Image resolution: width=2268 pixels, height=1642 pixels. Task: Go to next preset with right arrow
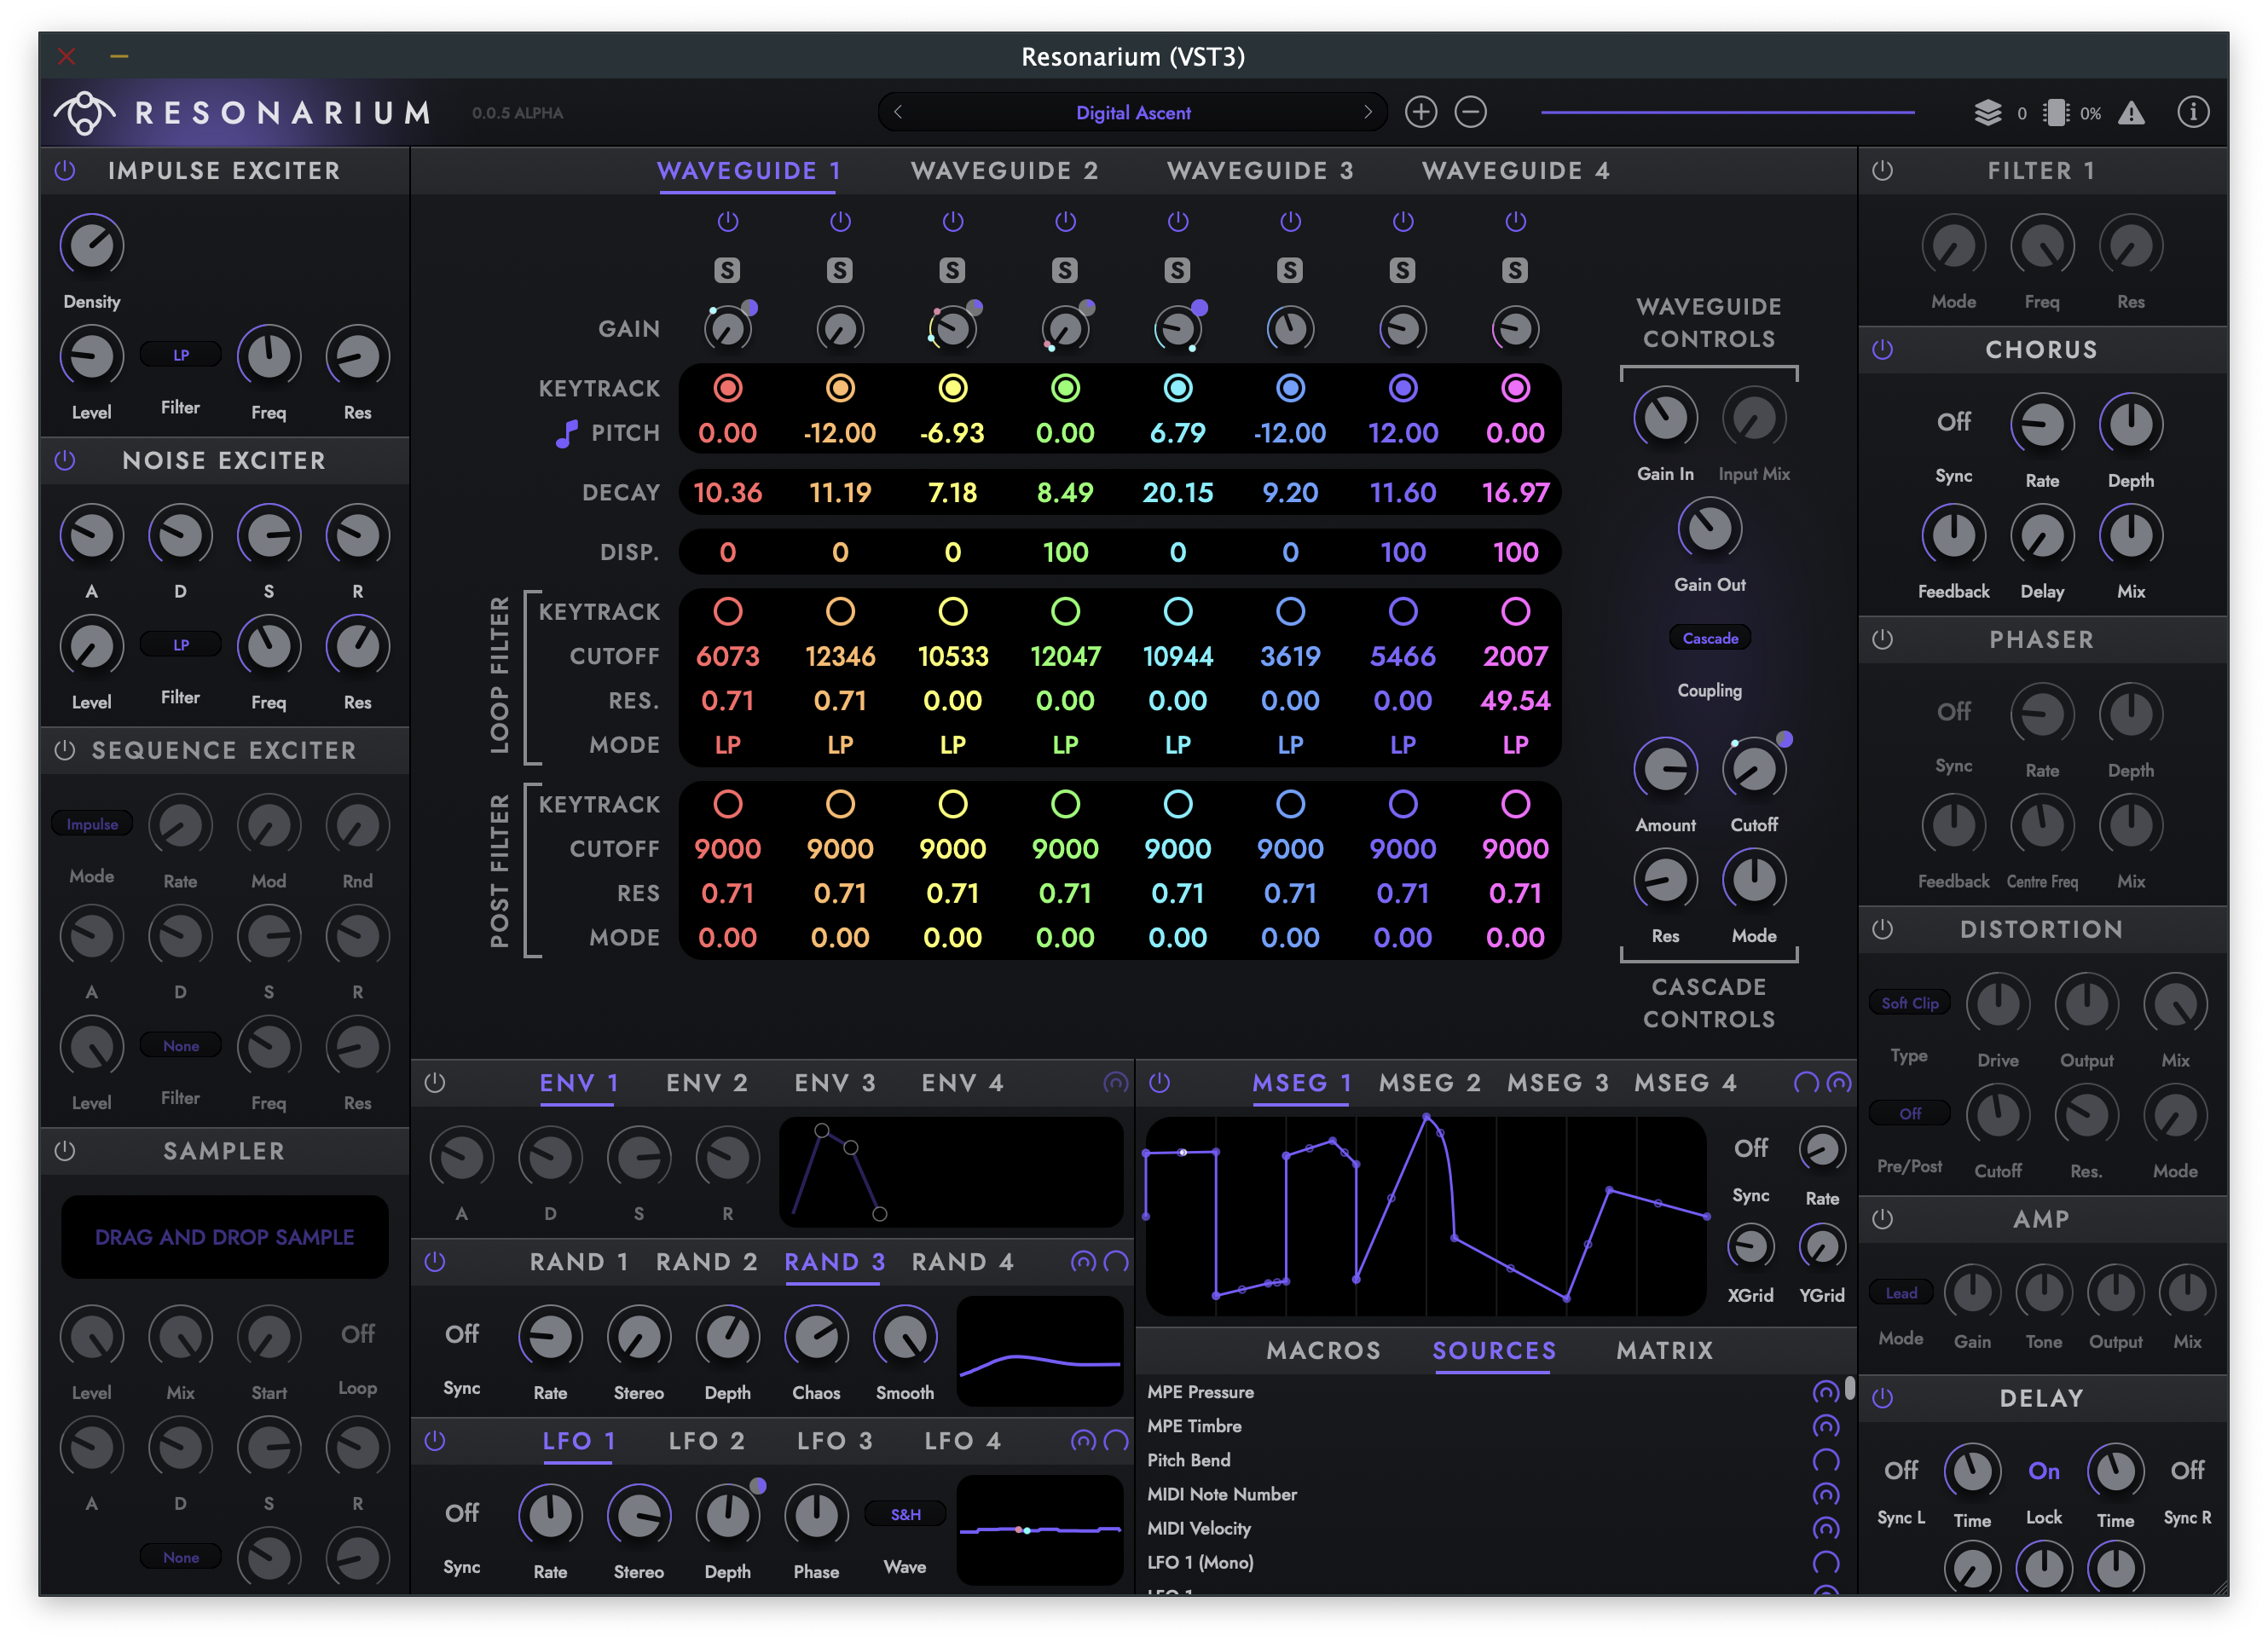click(1367, 112)
